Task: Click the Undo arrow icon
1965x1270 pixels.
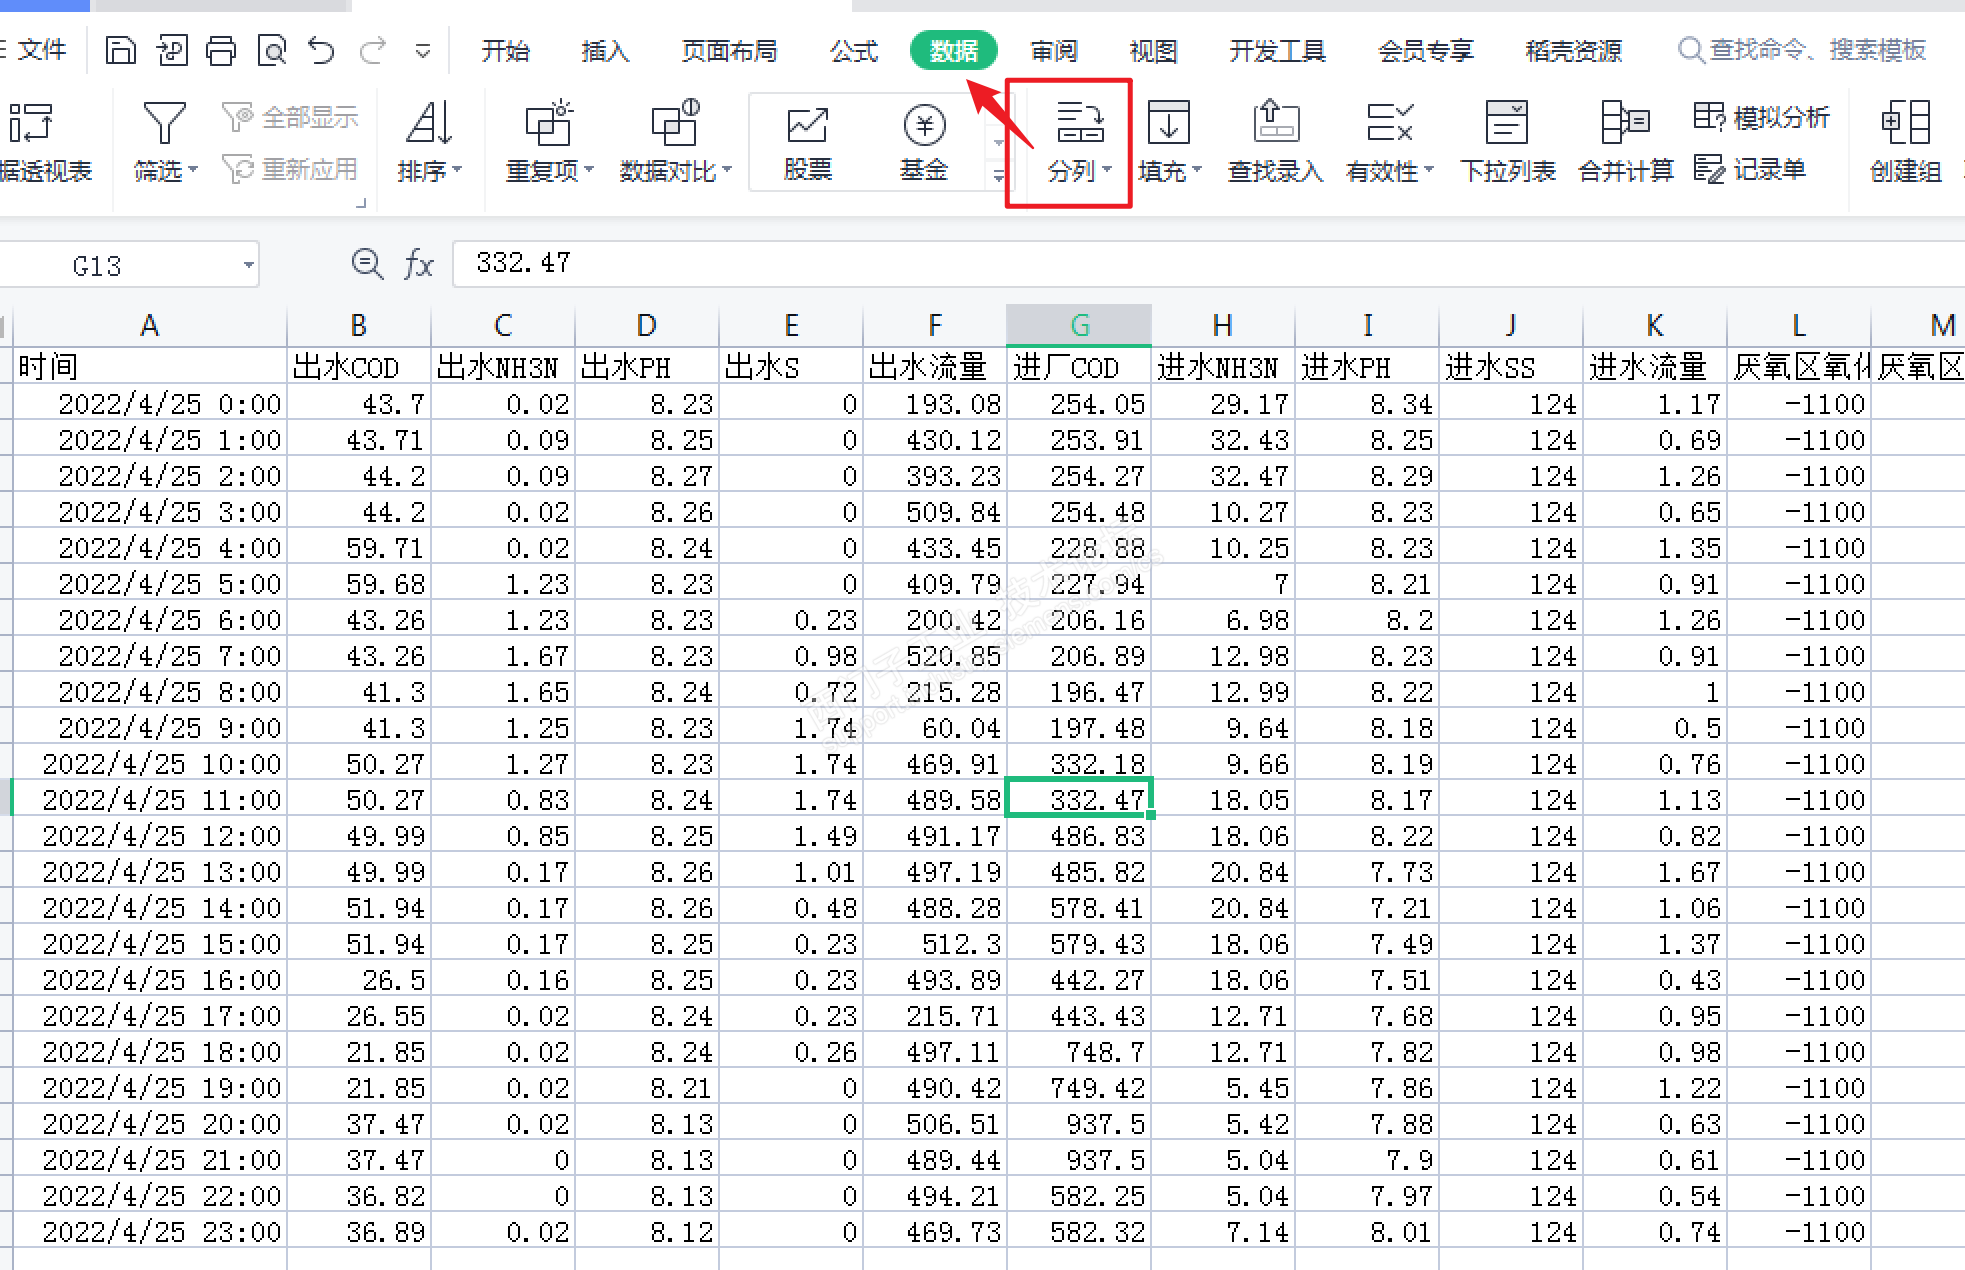Action: [321, 50]
